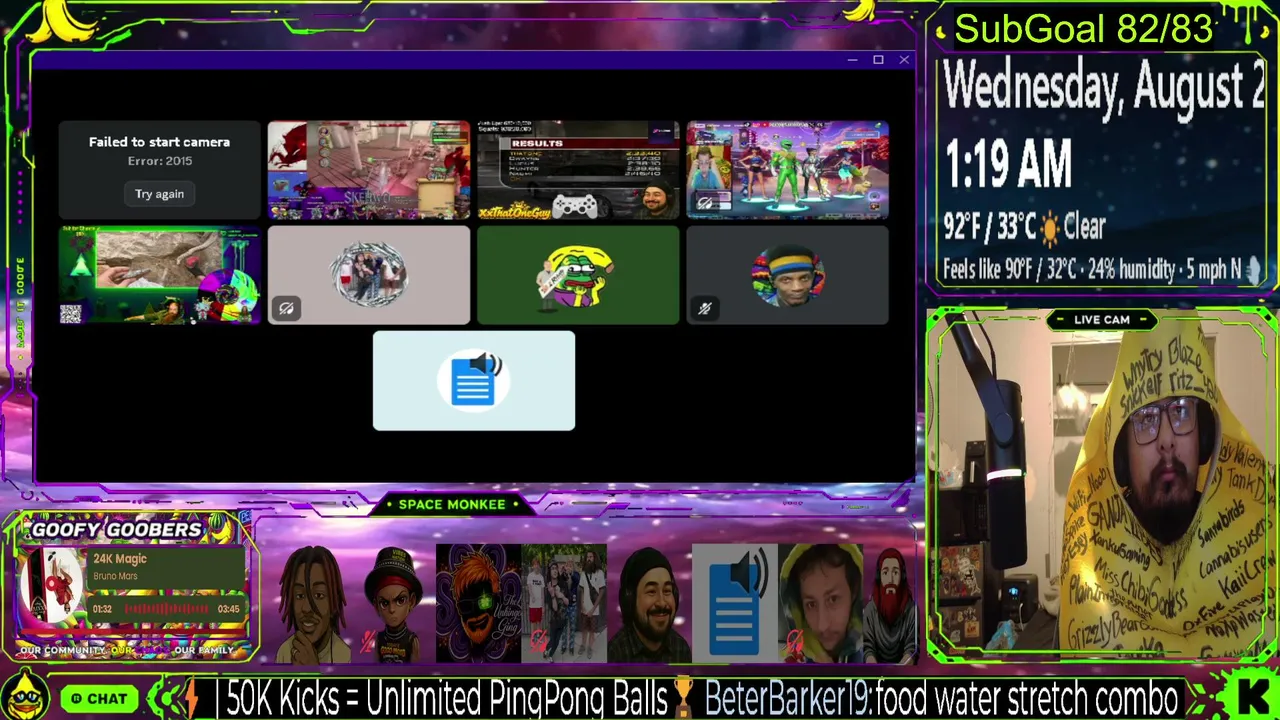Image resolution: width=1280 pixels, height=720 pixels.
Task: Open the circular group photo tile
Action: [x=369, y=275]
